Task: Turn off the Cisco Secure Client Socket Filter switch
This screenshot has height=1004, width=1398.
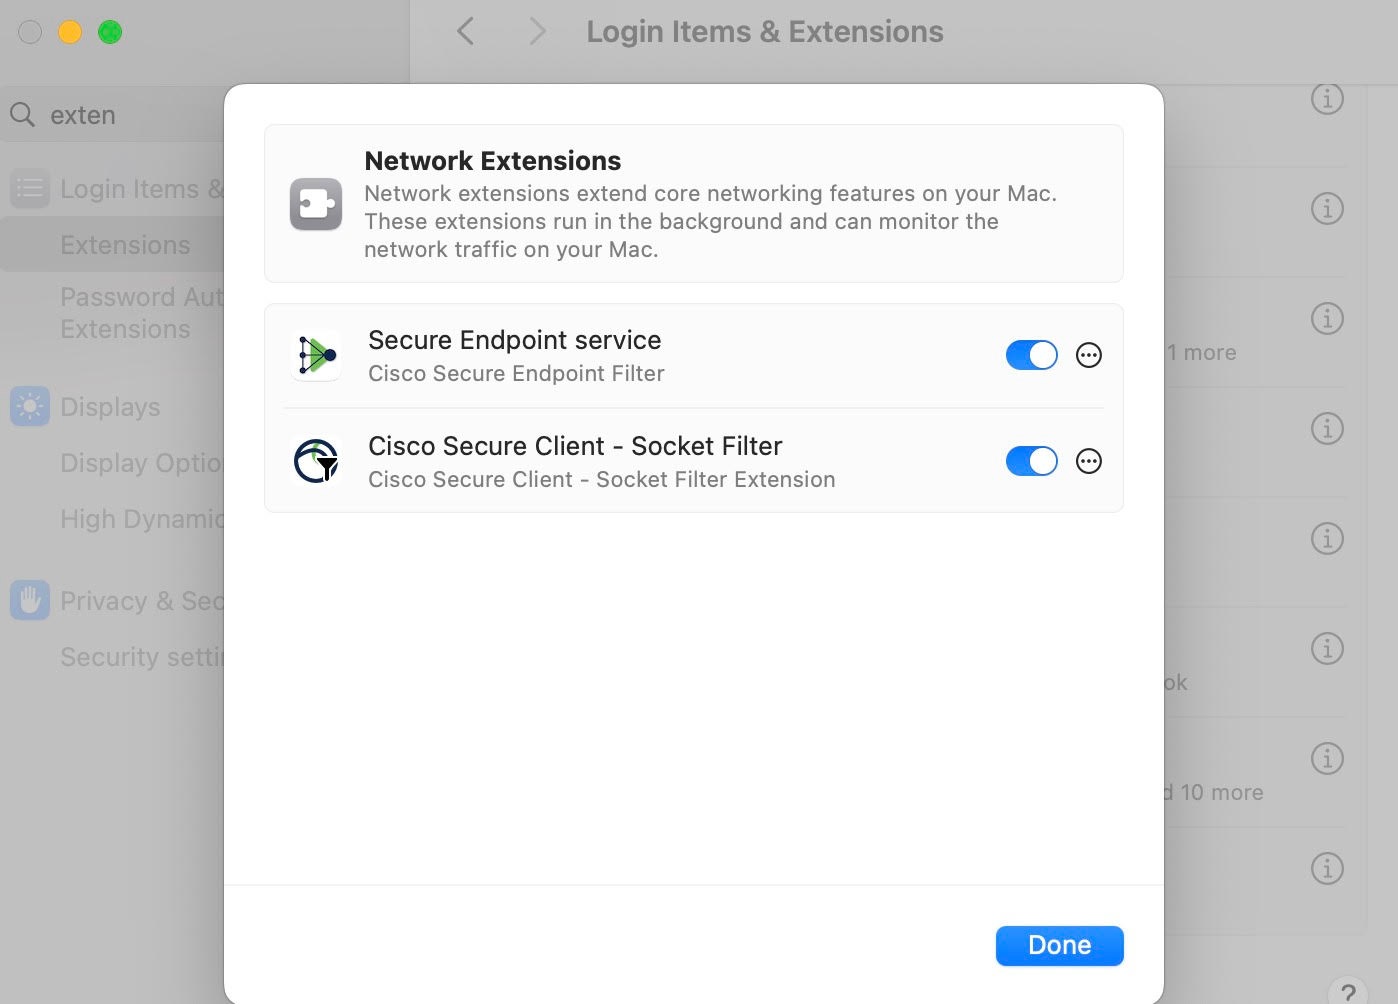Action: tap(1031, 461)
